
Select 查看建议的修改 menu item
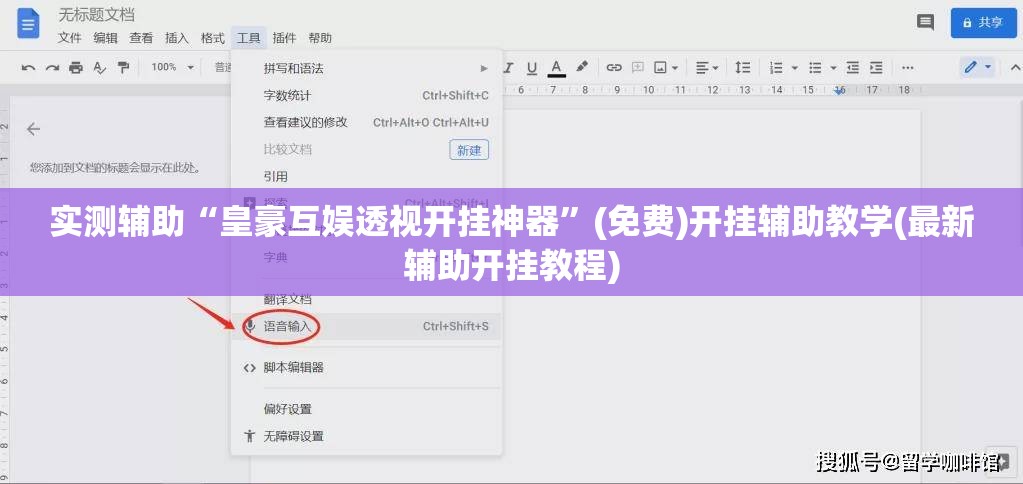tap(366, 122)
